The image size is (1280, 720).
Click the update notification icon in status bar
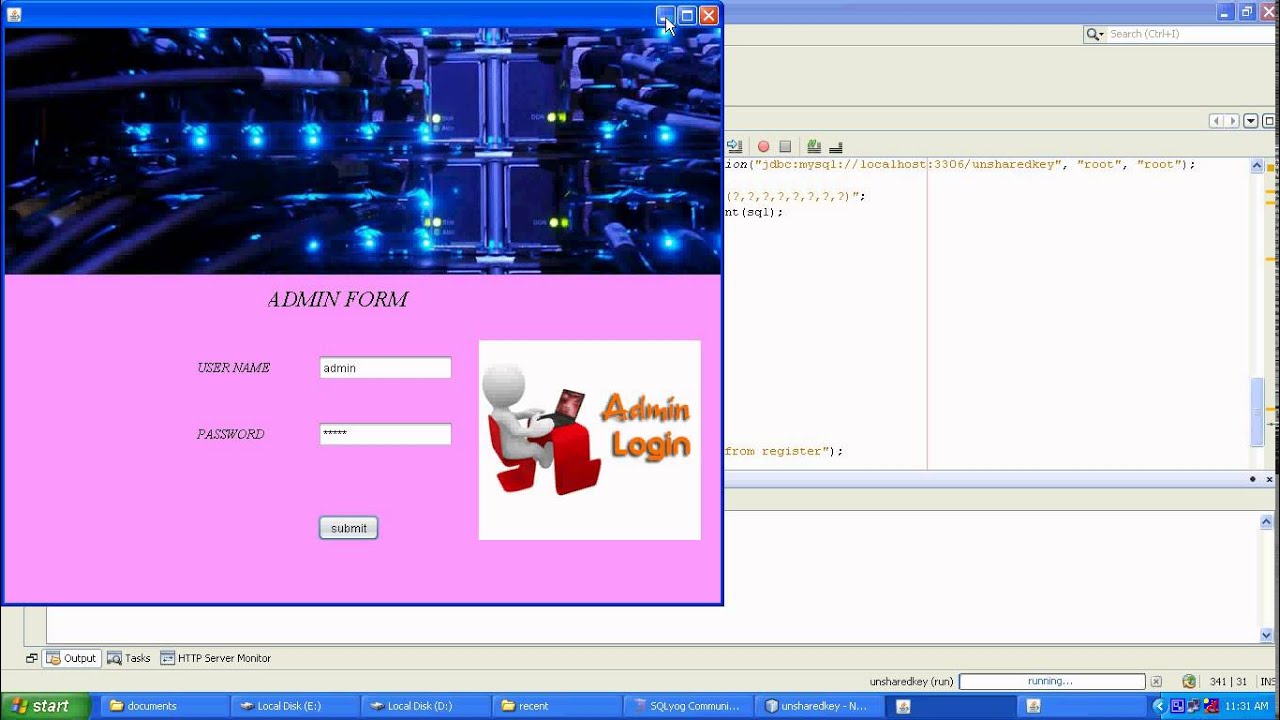click(x=1189, y=681)
